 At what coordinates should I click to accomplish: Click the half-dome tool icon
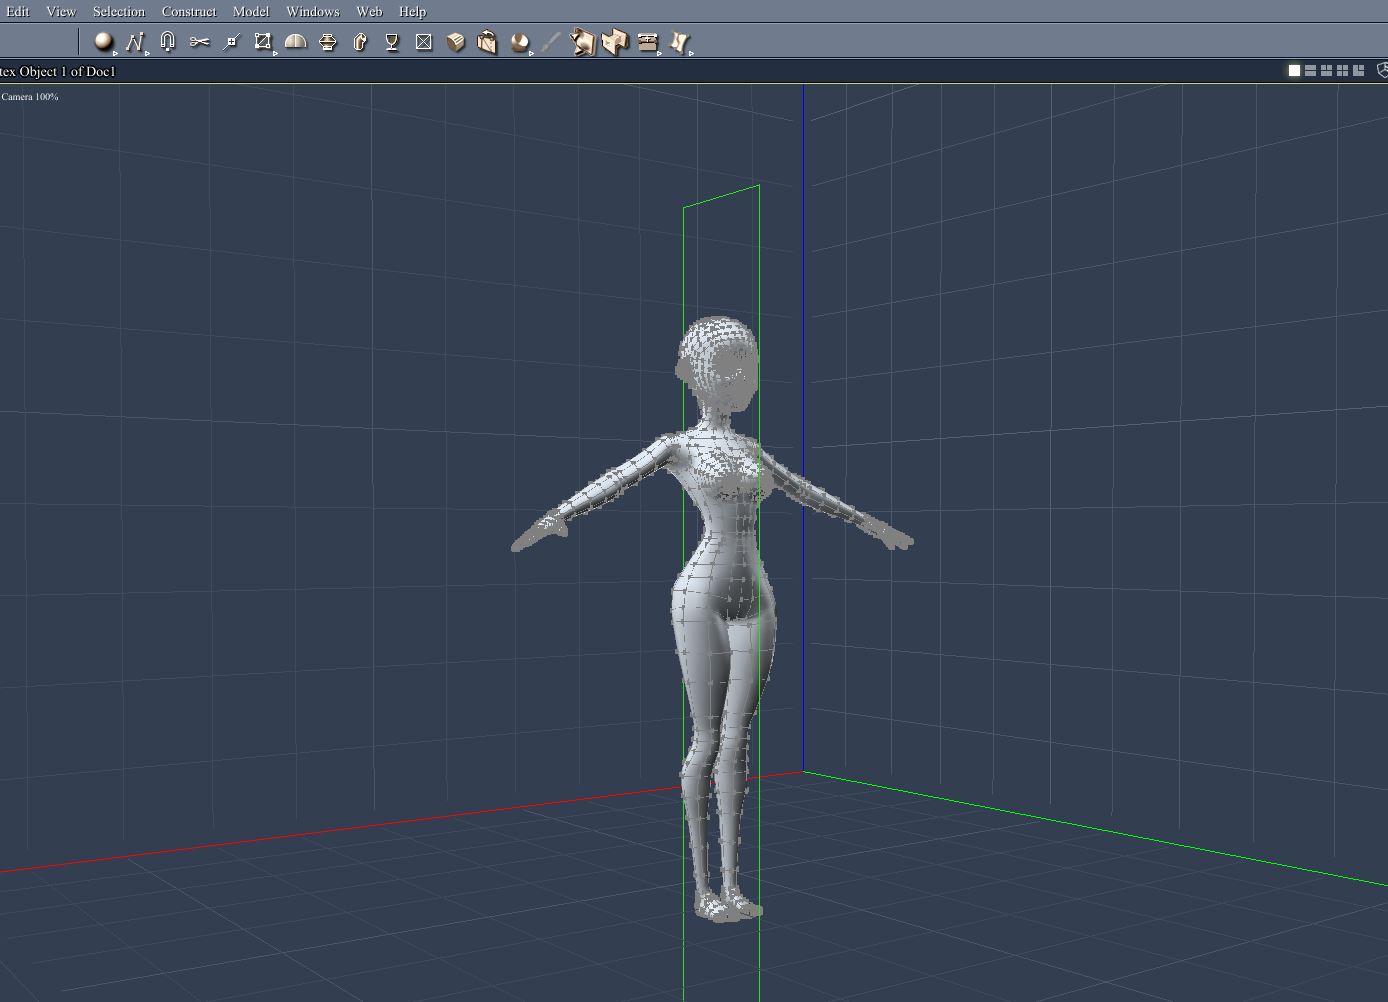tap(295, 42)
